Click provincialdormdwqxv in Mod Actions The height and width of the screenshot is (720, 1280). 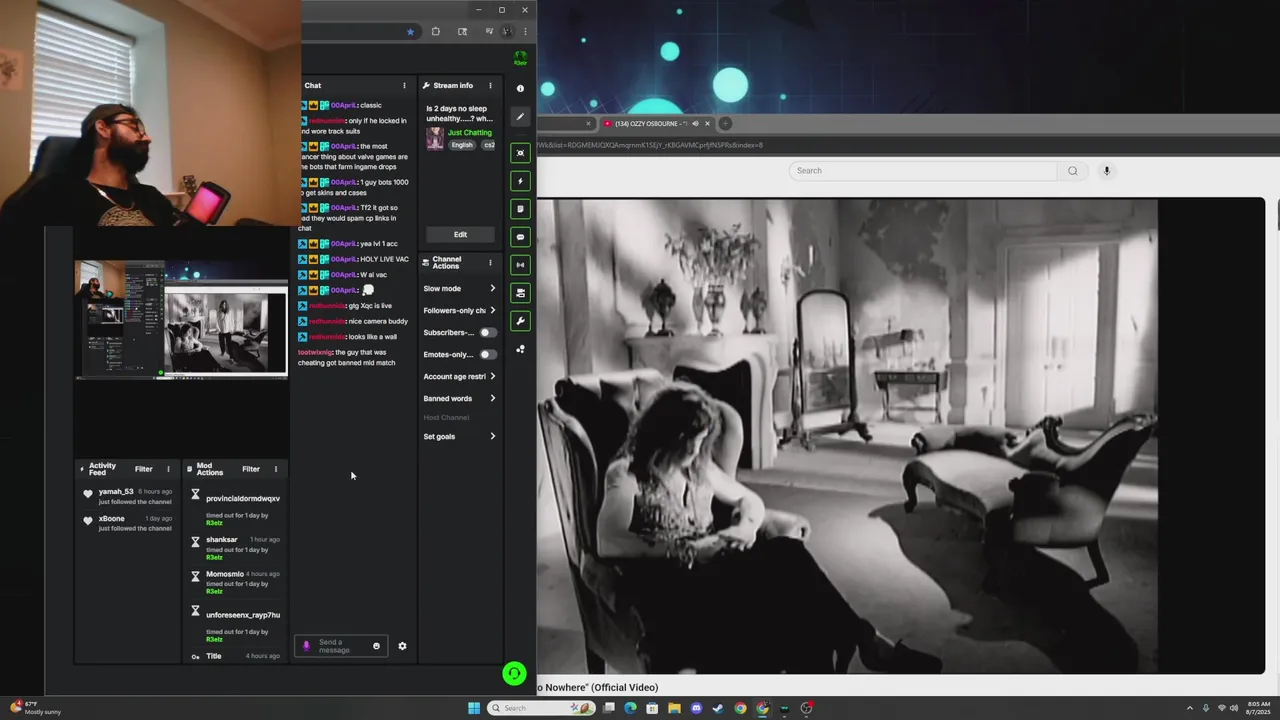[x=243, y=498]
